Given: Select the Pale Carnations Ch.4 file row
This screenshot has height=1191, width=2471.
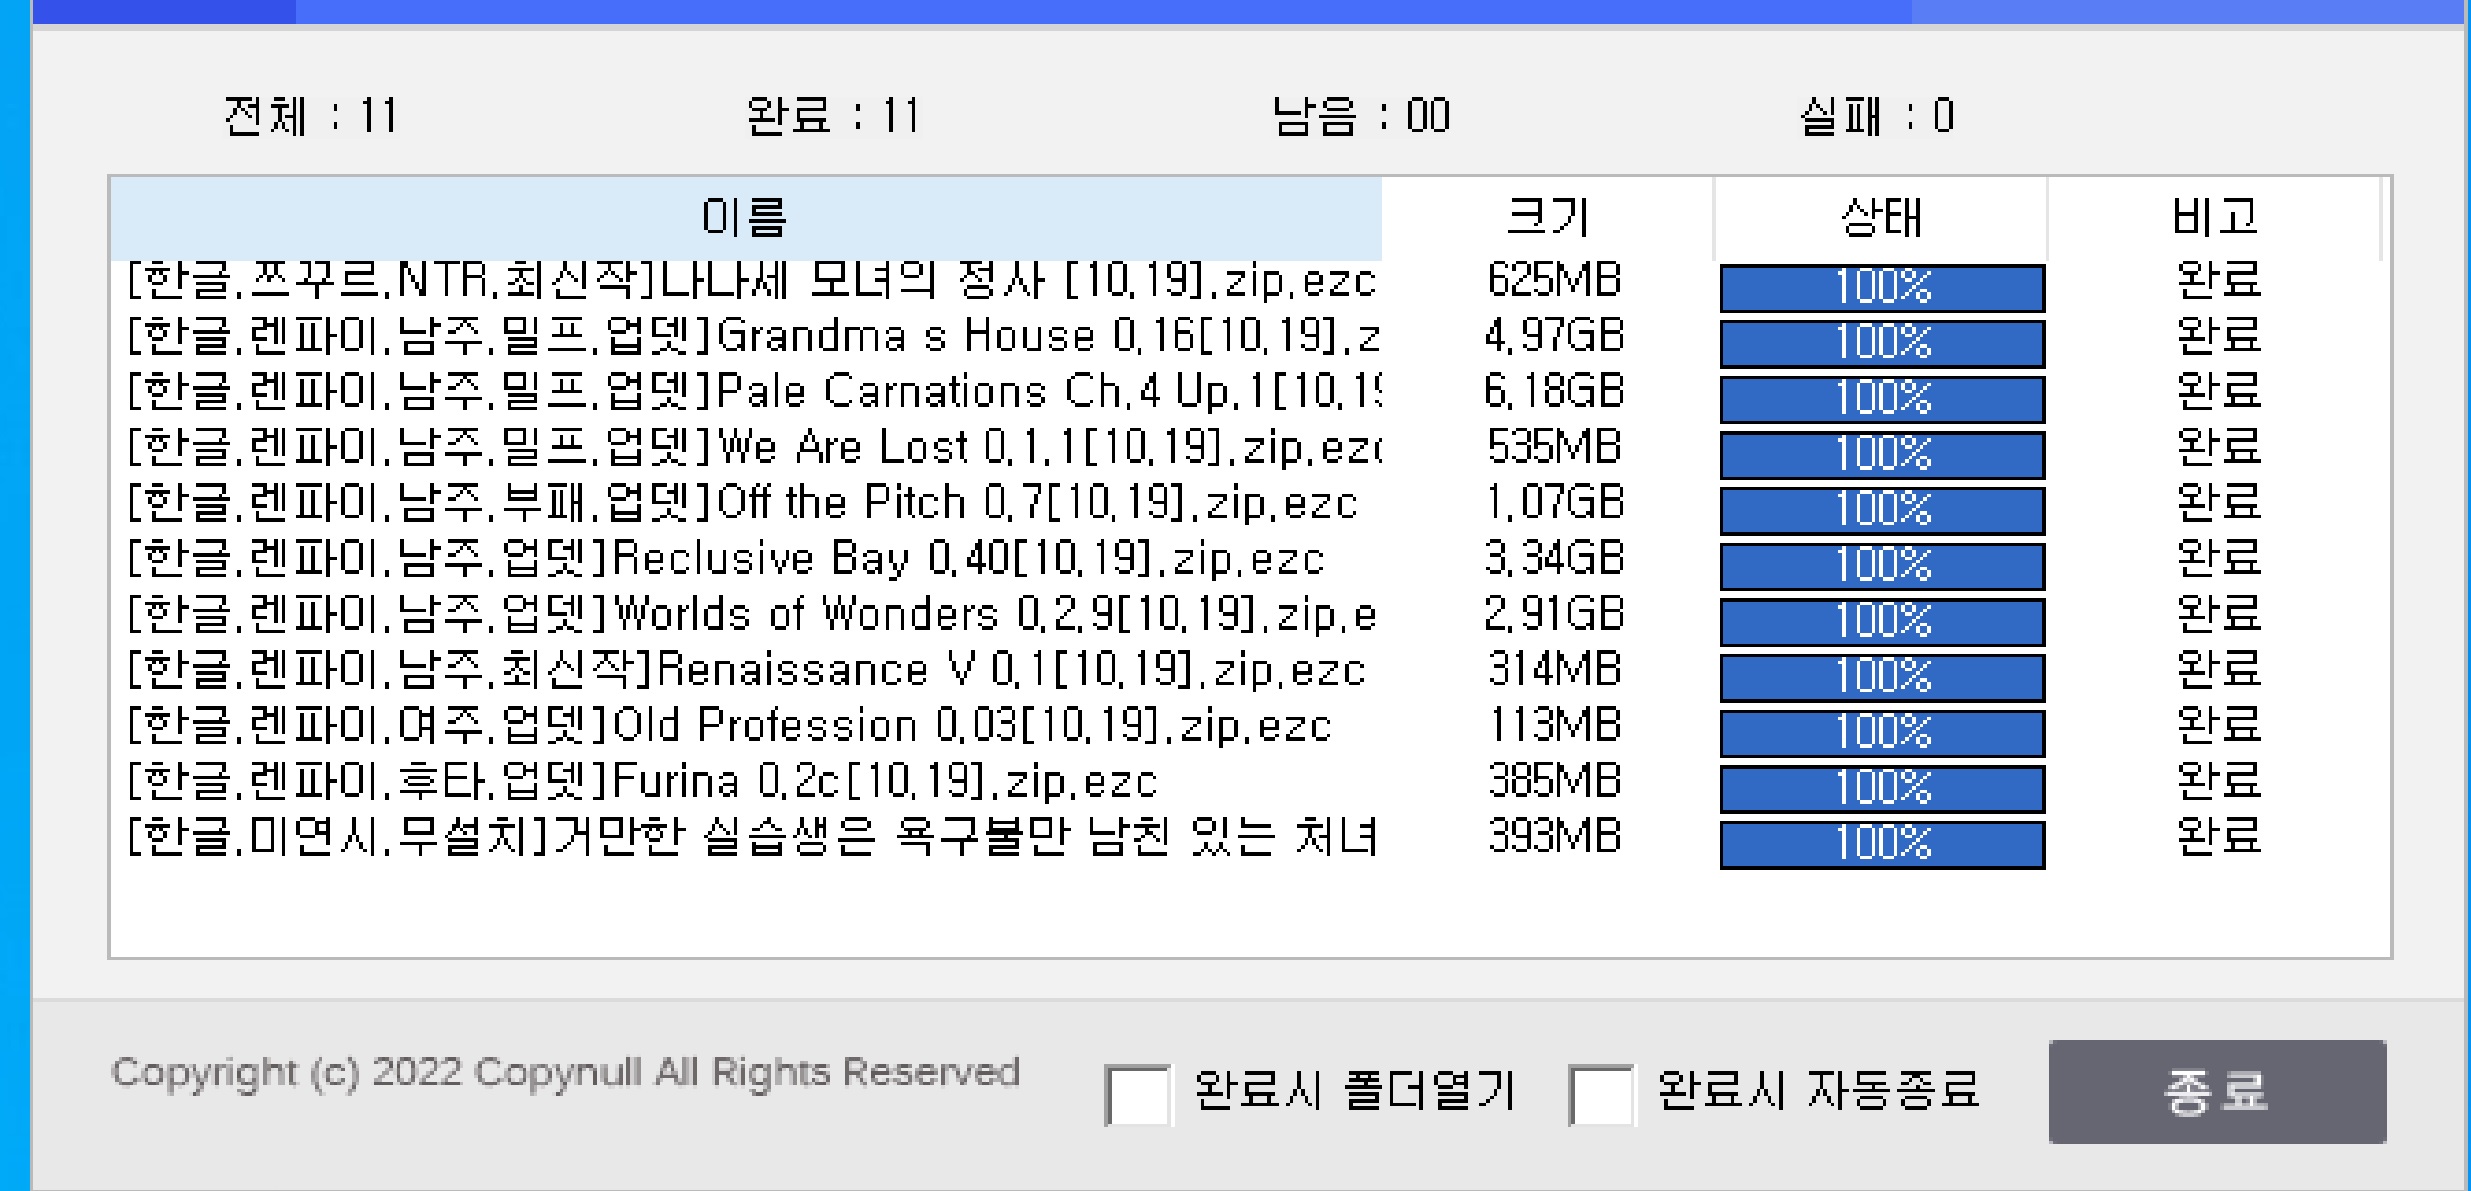Looking at the screenshot, I should tap(752, 392).
